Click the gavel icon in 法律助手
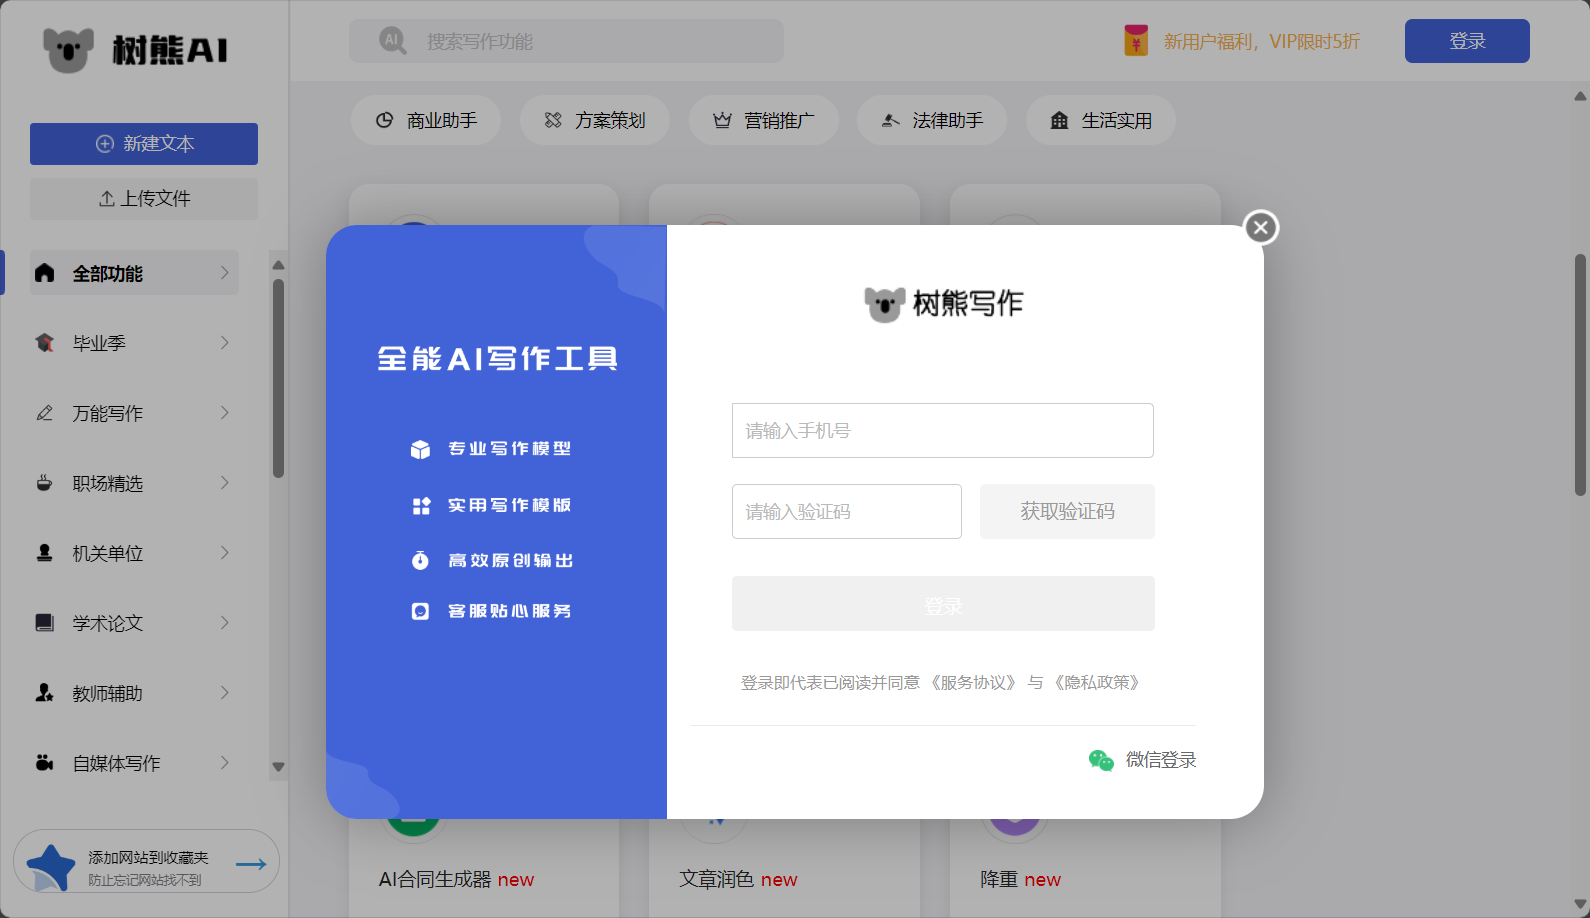Image resolution: width=1590 pixels, height=918 pixels. (890, 120)
